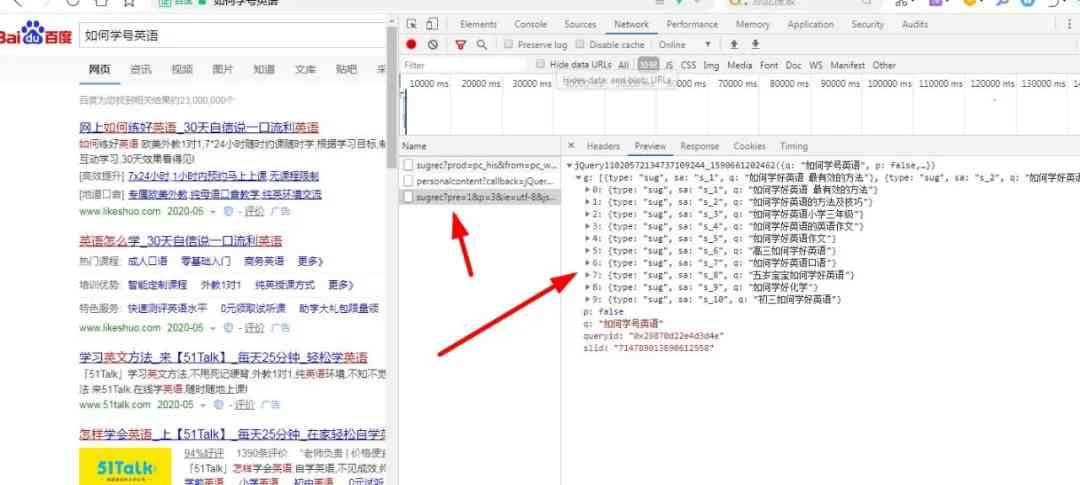Screen dimensions: 1080x485
Task: Expand item 4 with s_5 suggestion
Action: tap(587, 238)
